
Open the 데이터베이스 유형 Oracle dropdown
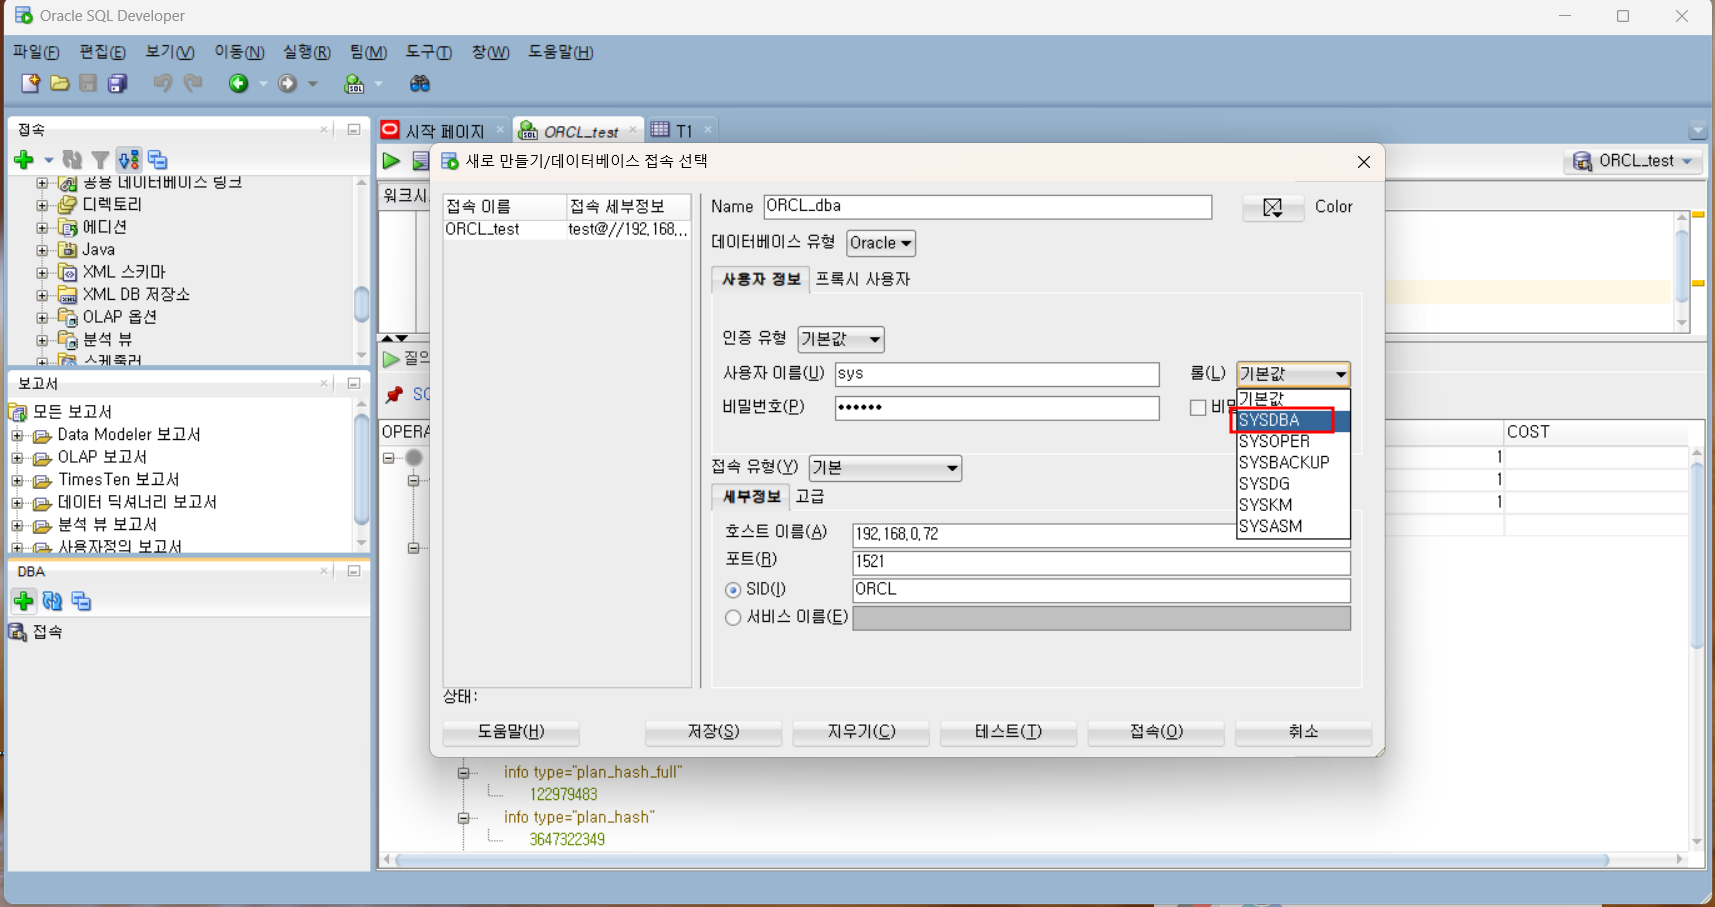point(881,243)
